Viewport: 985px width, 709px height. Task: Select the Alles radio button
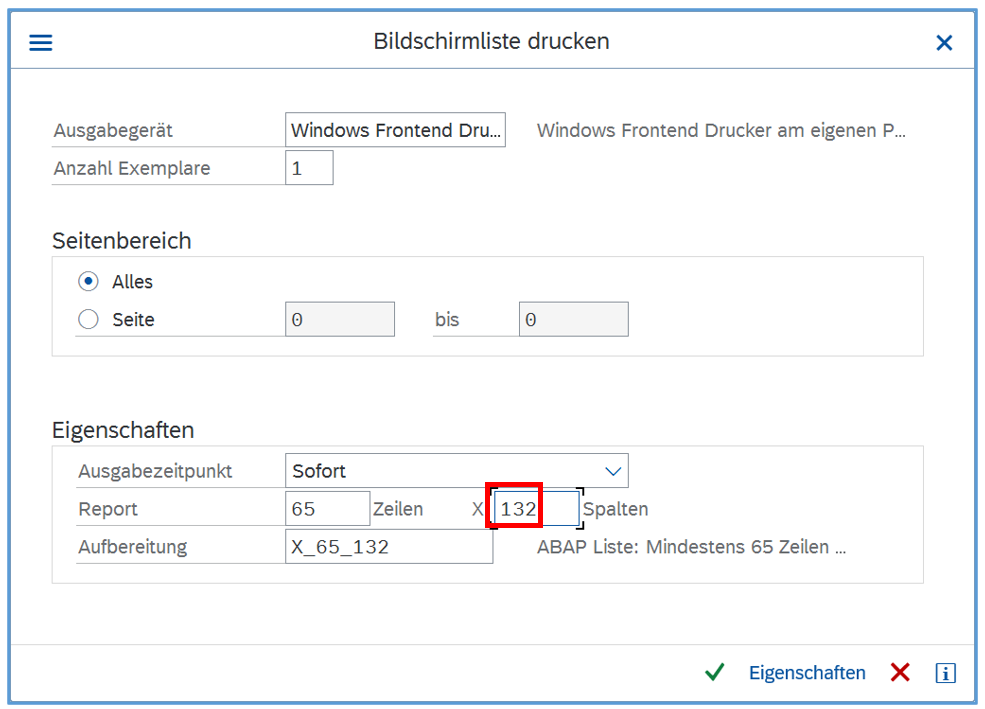tap(89, 282)
